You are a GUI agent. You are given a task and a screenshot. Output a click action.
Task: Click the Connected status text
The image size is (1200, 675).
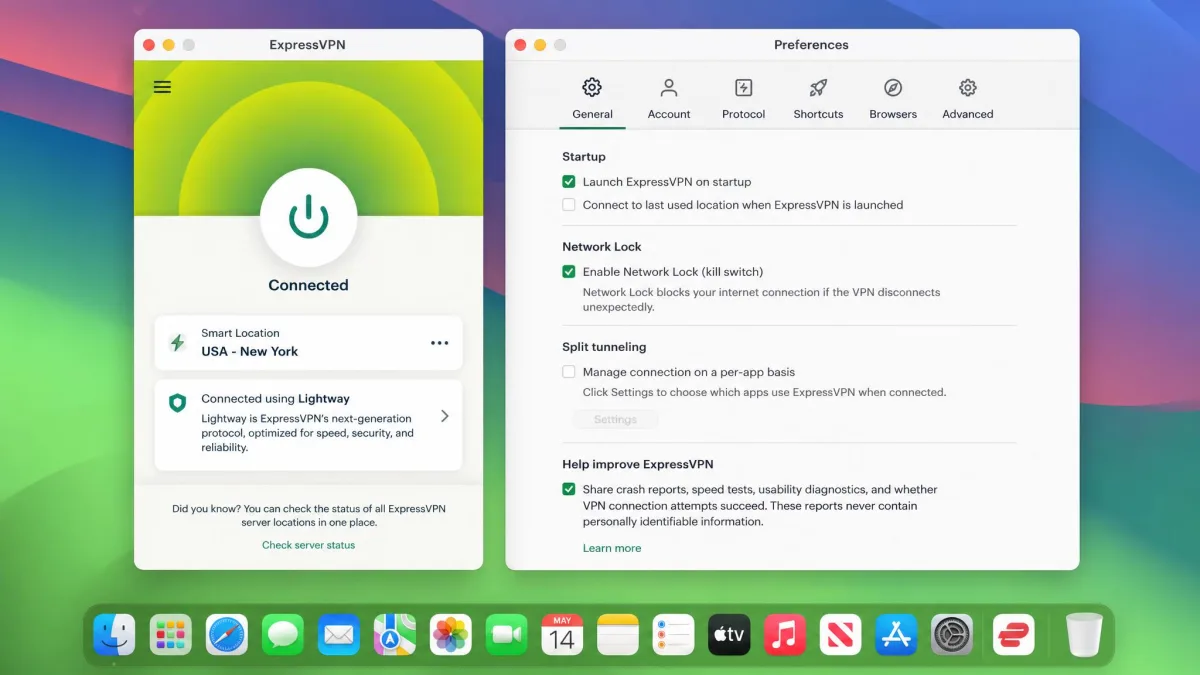pos(308,285)
